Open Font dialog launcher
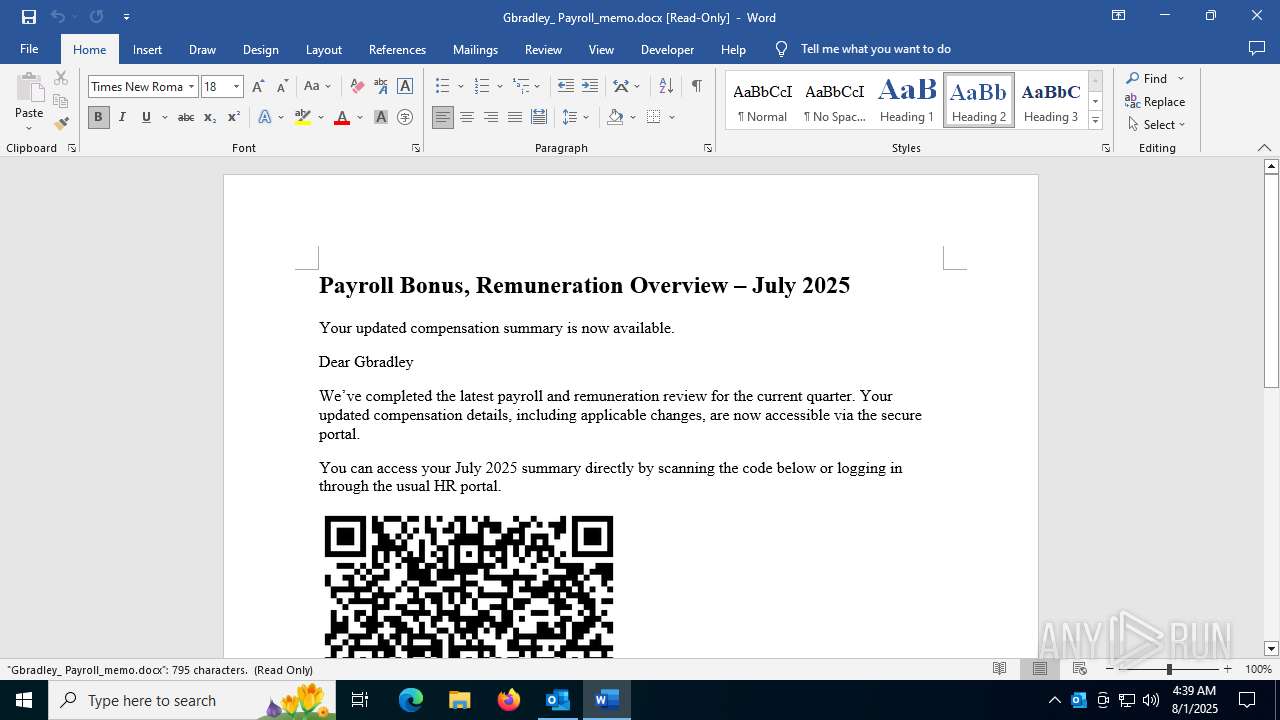The height and width of the screenshot is (720, 1280). coord(416,148)
